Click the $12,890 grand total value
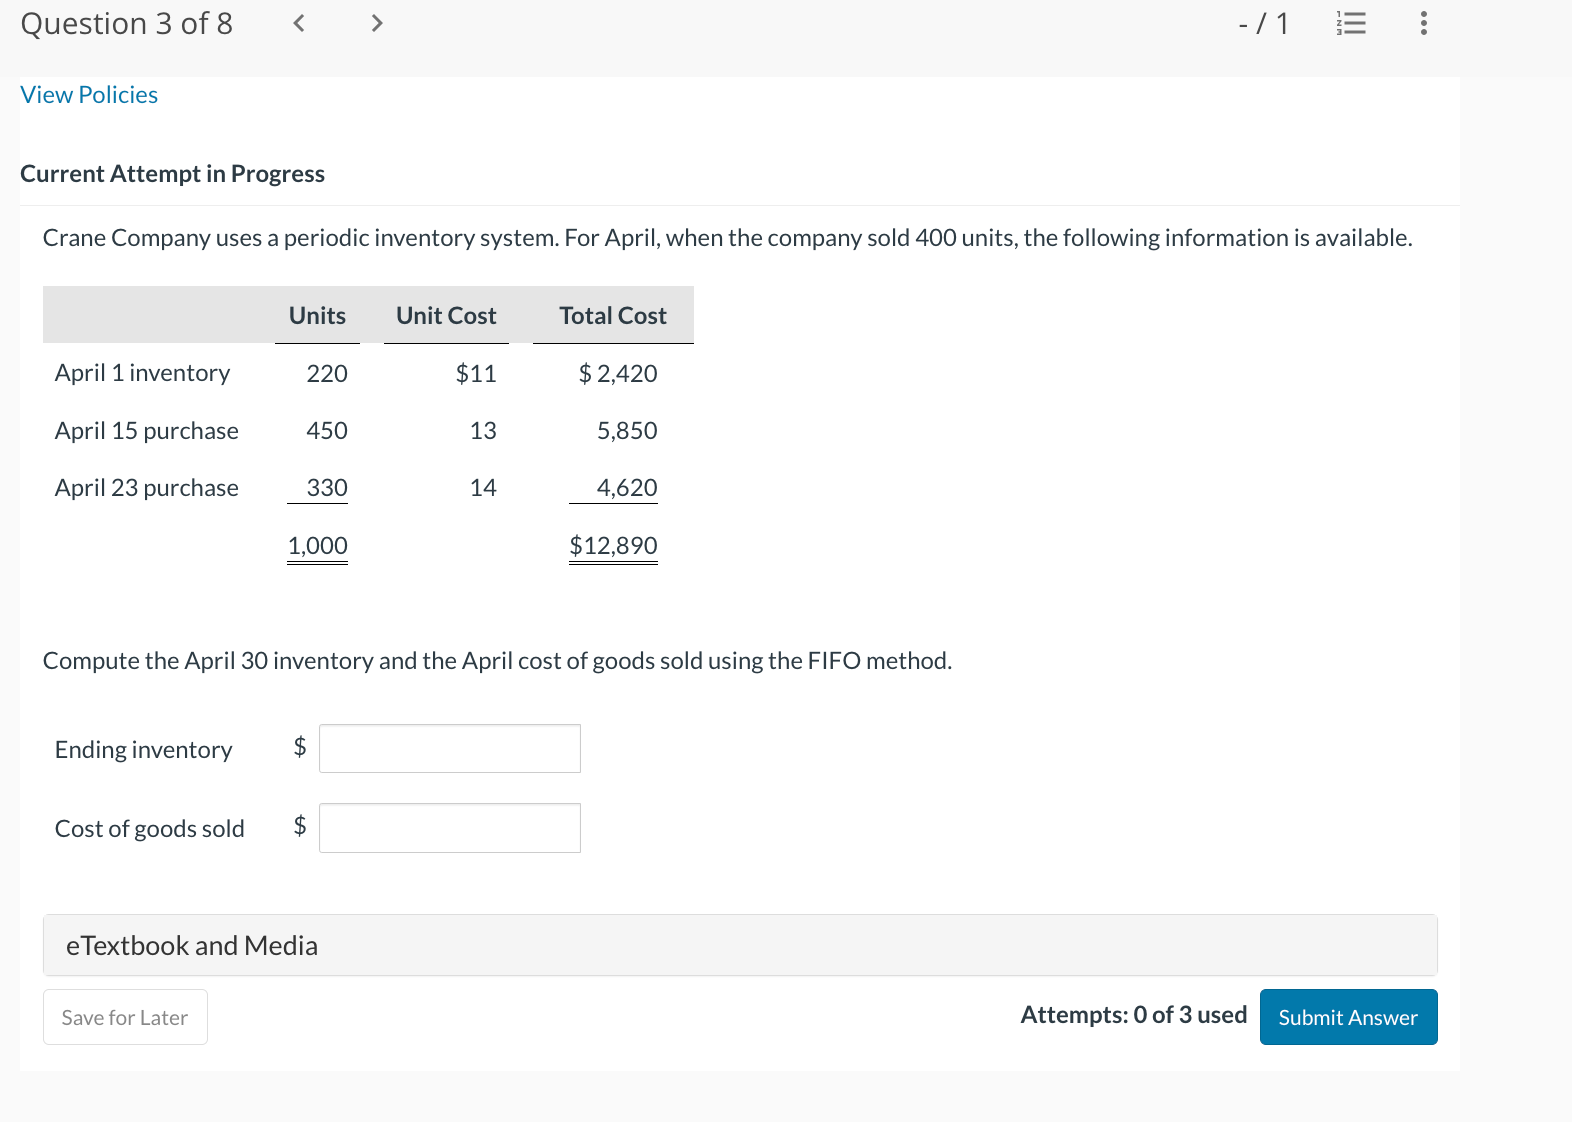Screen dimensions: 1572x1122 click(614, 546)
